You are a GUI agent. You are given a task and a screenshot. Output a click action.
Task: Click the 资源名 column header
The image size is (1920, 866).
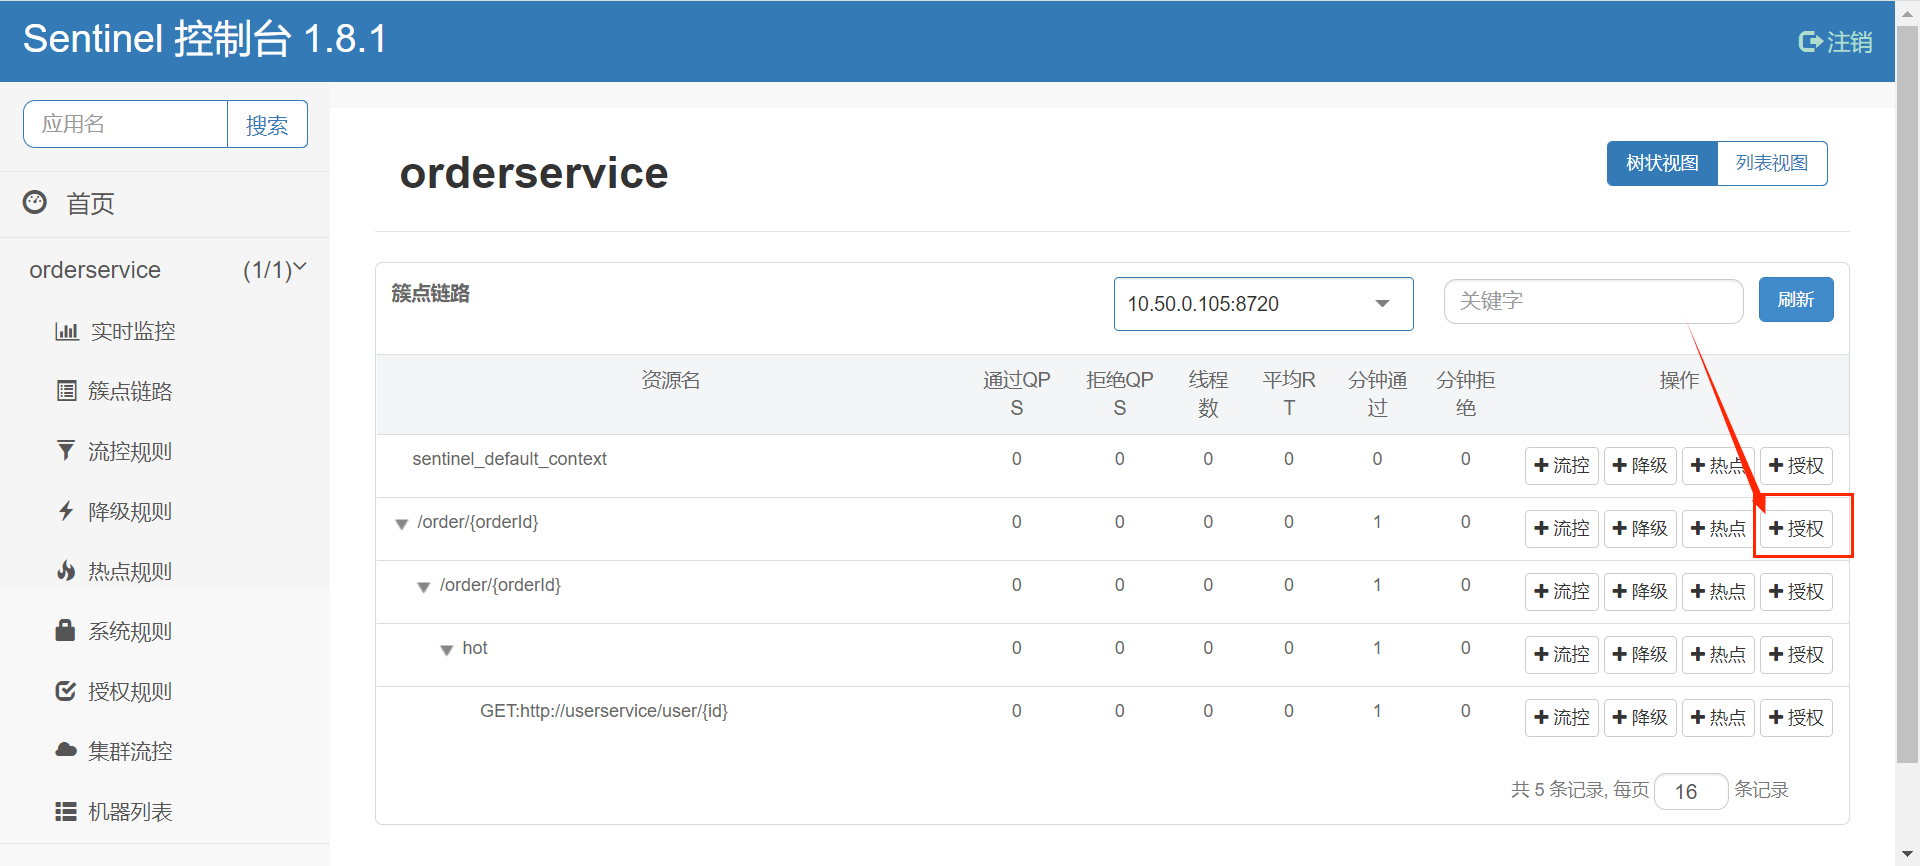[670, 380]
